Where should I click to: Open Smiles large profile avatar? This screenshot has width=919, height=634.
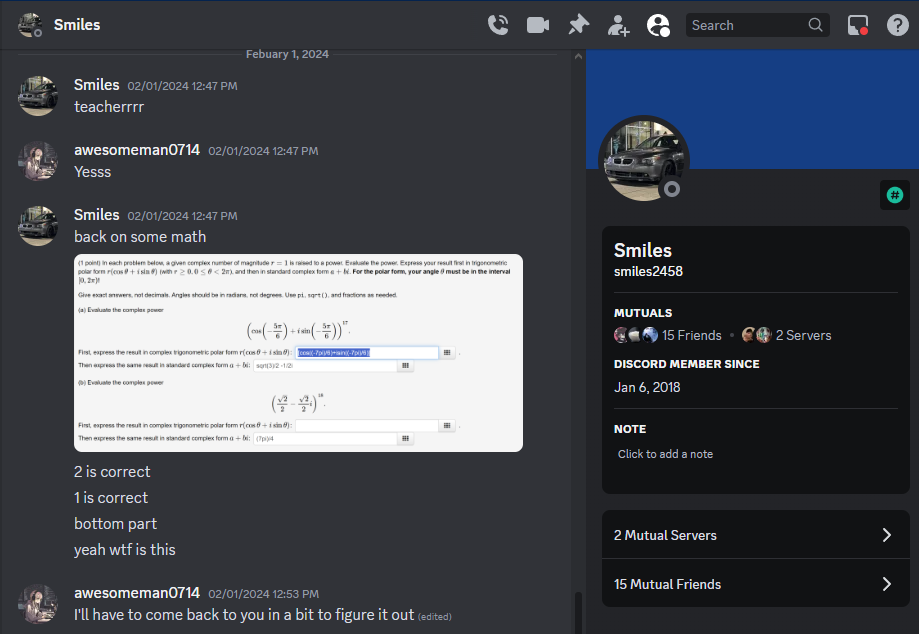pyautogui.click(x=644, y=161)
